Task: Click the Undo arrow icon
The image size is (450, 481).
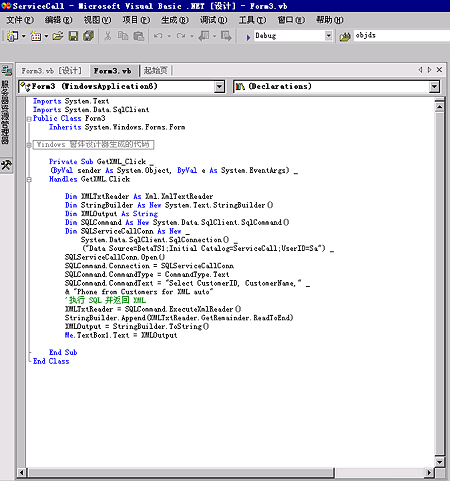Action: point(158,36)
